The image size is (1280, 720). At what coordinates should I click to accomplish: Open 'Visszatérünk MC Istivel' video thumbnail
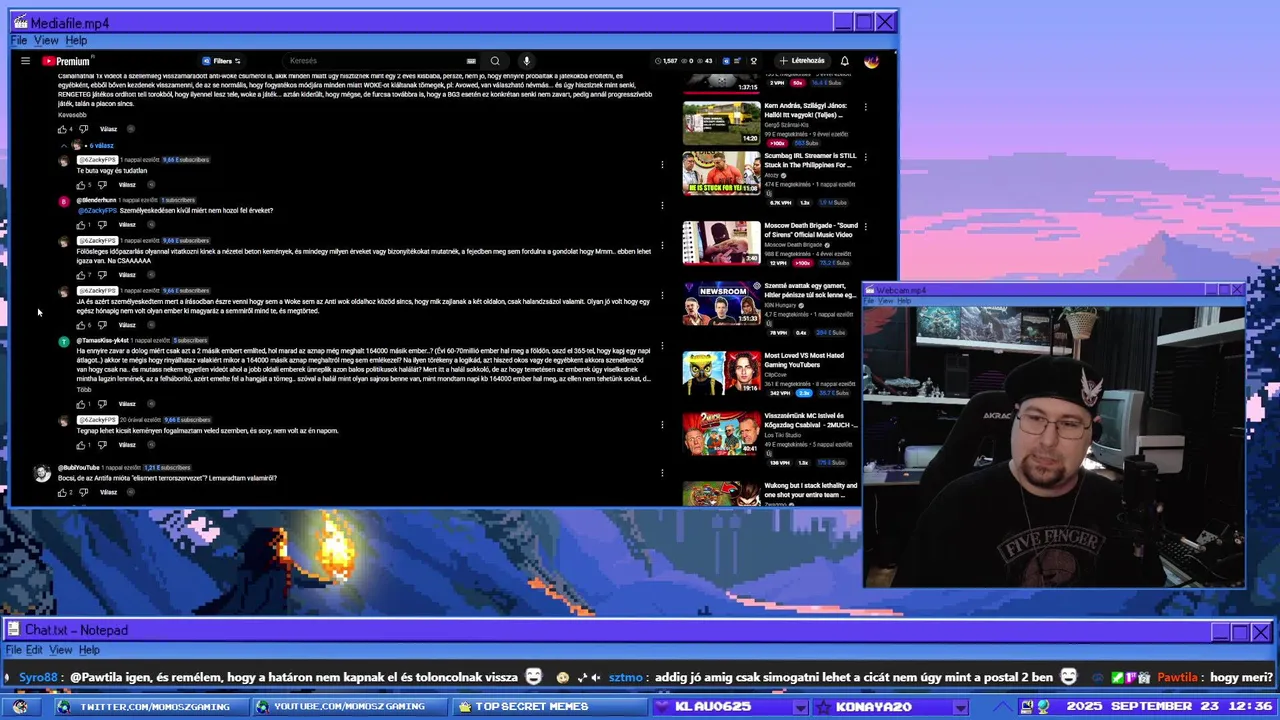click(x=721, y=434)
